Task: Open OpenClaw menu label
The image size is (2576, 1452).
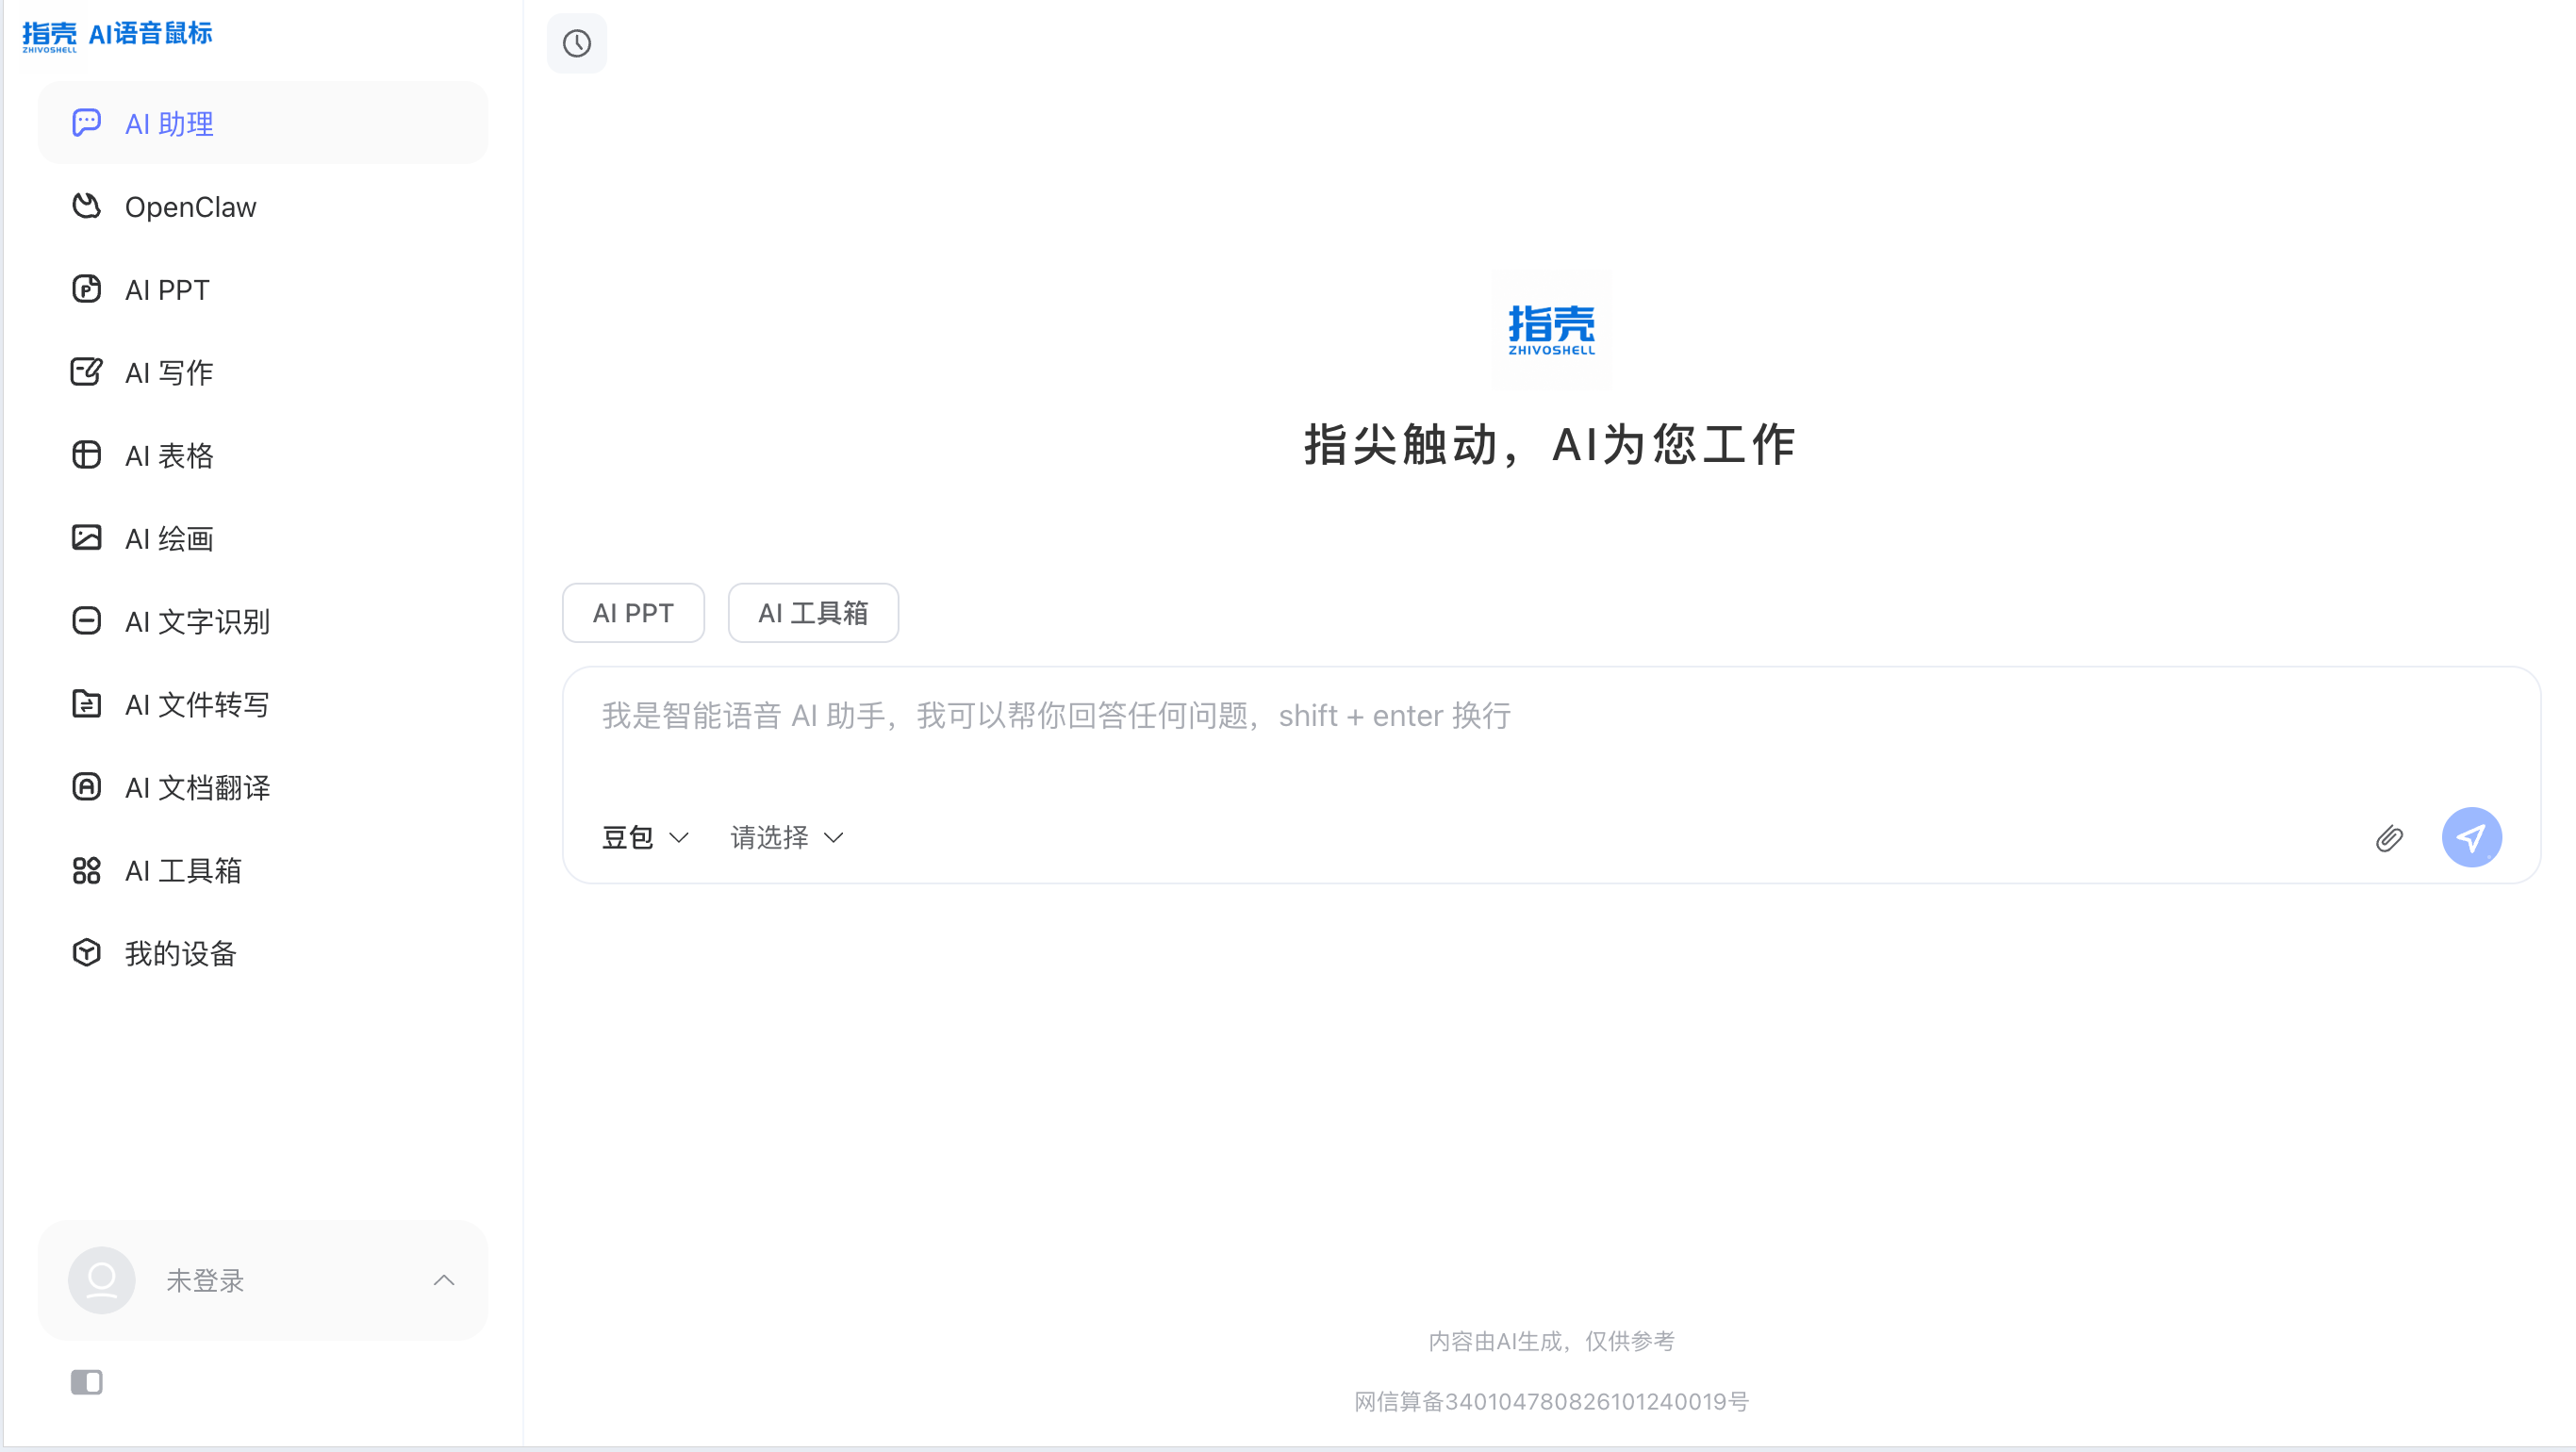Action: click(x=190, y=207)
